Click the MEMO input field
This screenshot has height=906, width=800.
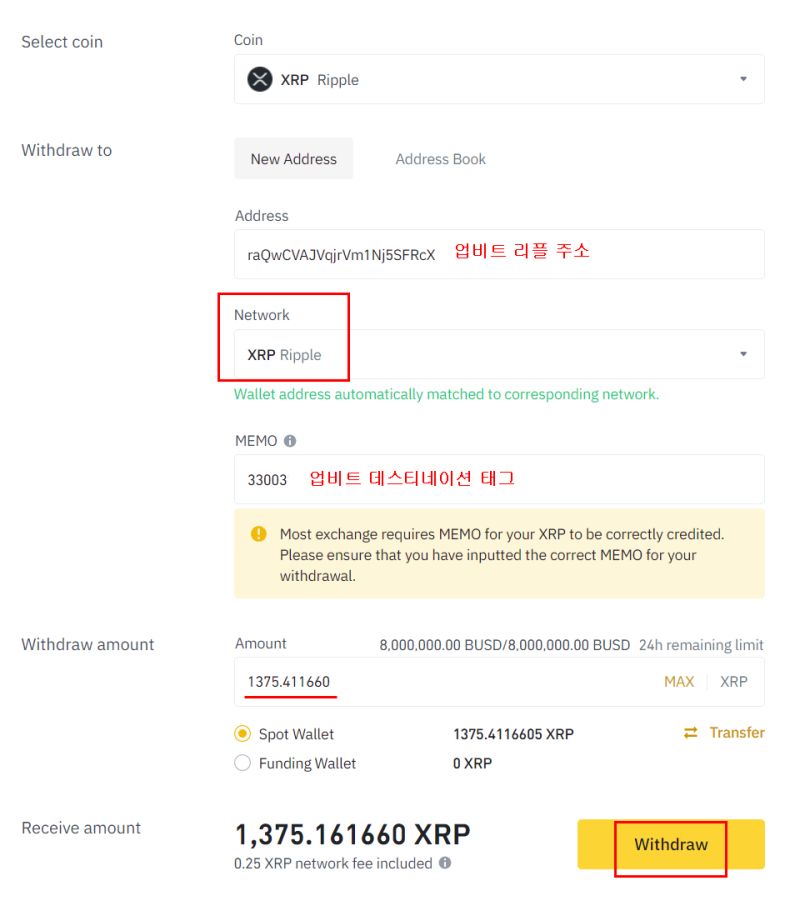[x=499, y=479]
